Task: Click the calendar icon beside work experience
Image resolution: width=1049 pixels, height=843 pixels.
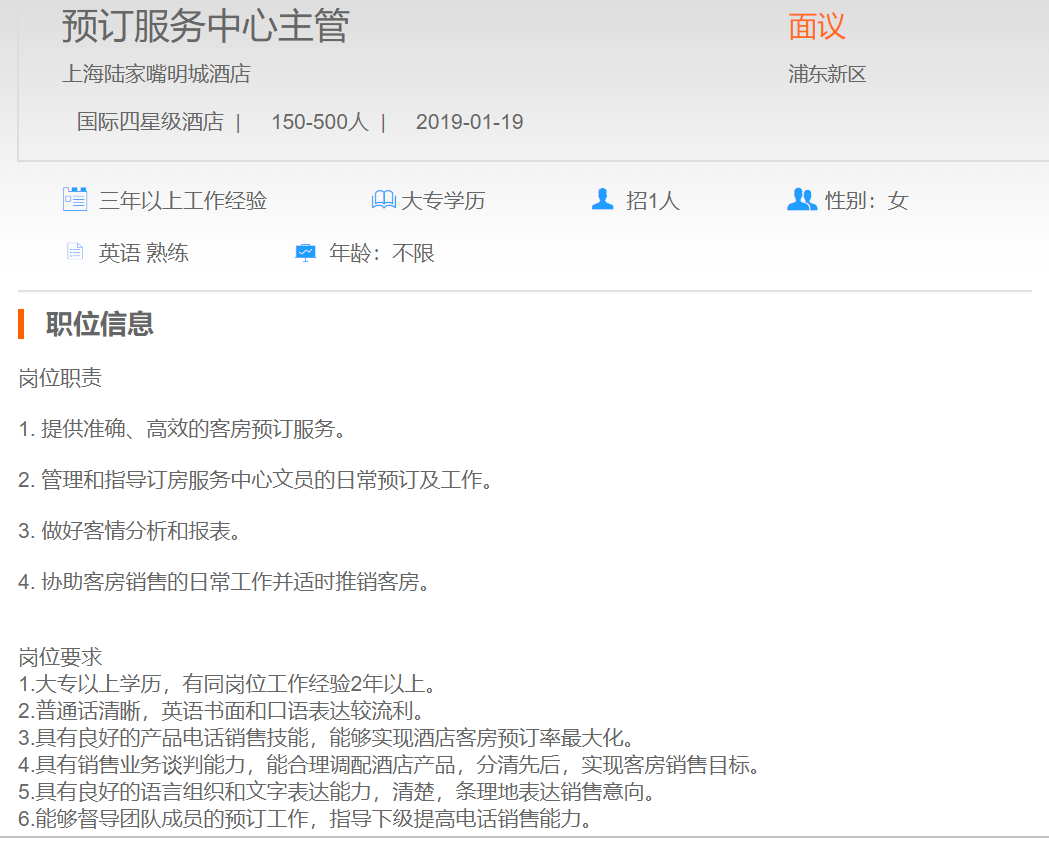Action: click(75, 199)
